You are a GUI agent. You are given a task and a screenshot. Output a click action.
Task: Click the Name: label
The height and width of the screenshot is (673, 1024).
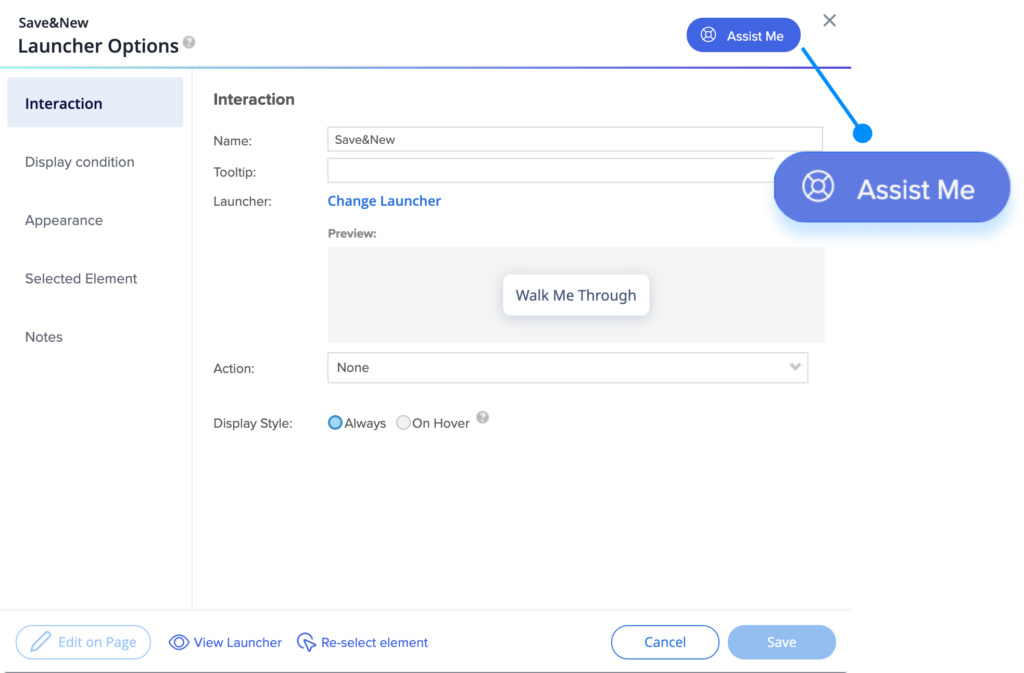tap(232, 141)
